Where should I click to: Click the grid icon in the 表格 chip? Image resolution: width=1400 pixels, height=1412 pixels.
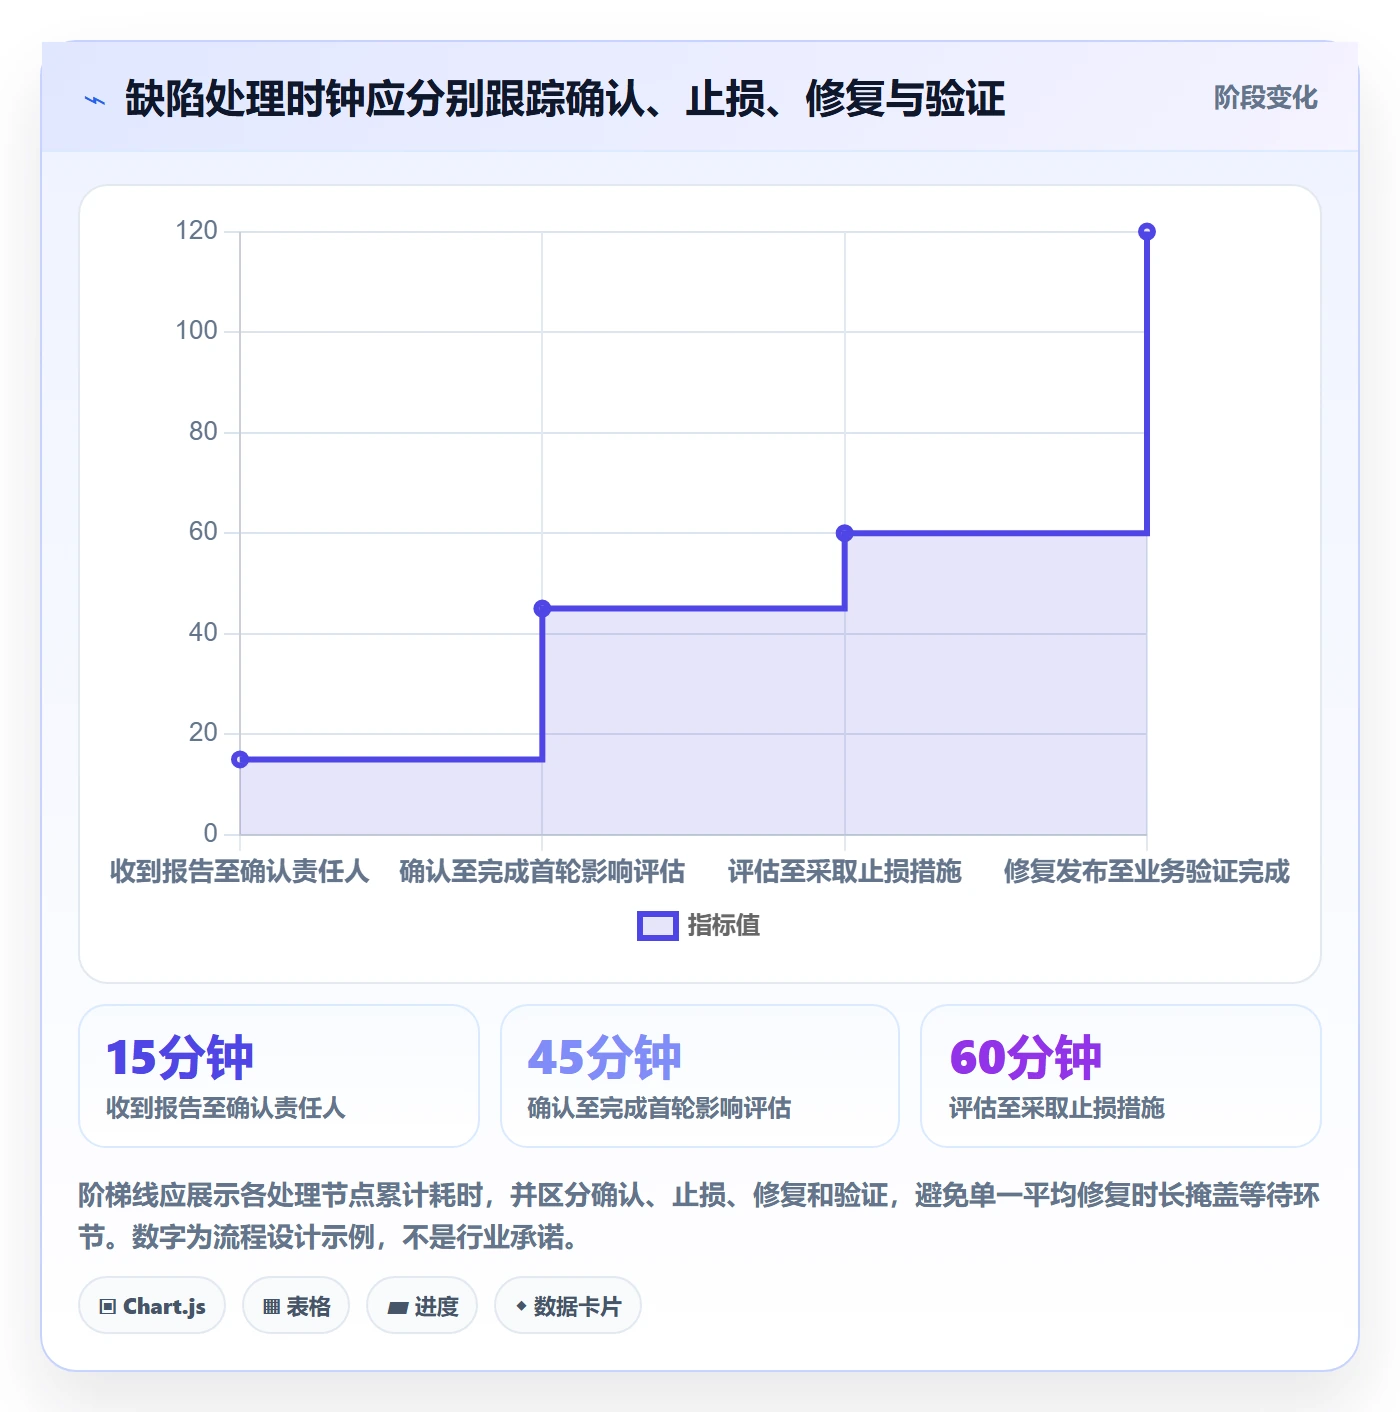pyautogui.click(x=271, y=1306)
